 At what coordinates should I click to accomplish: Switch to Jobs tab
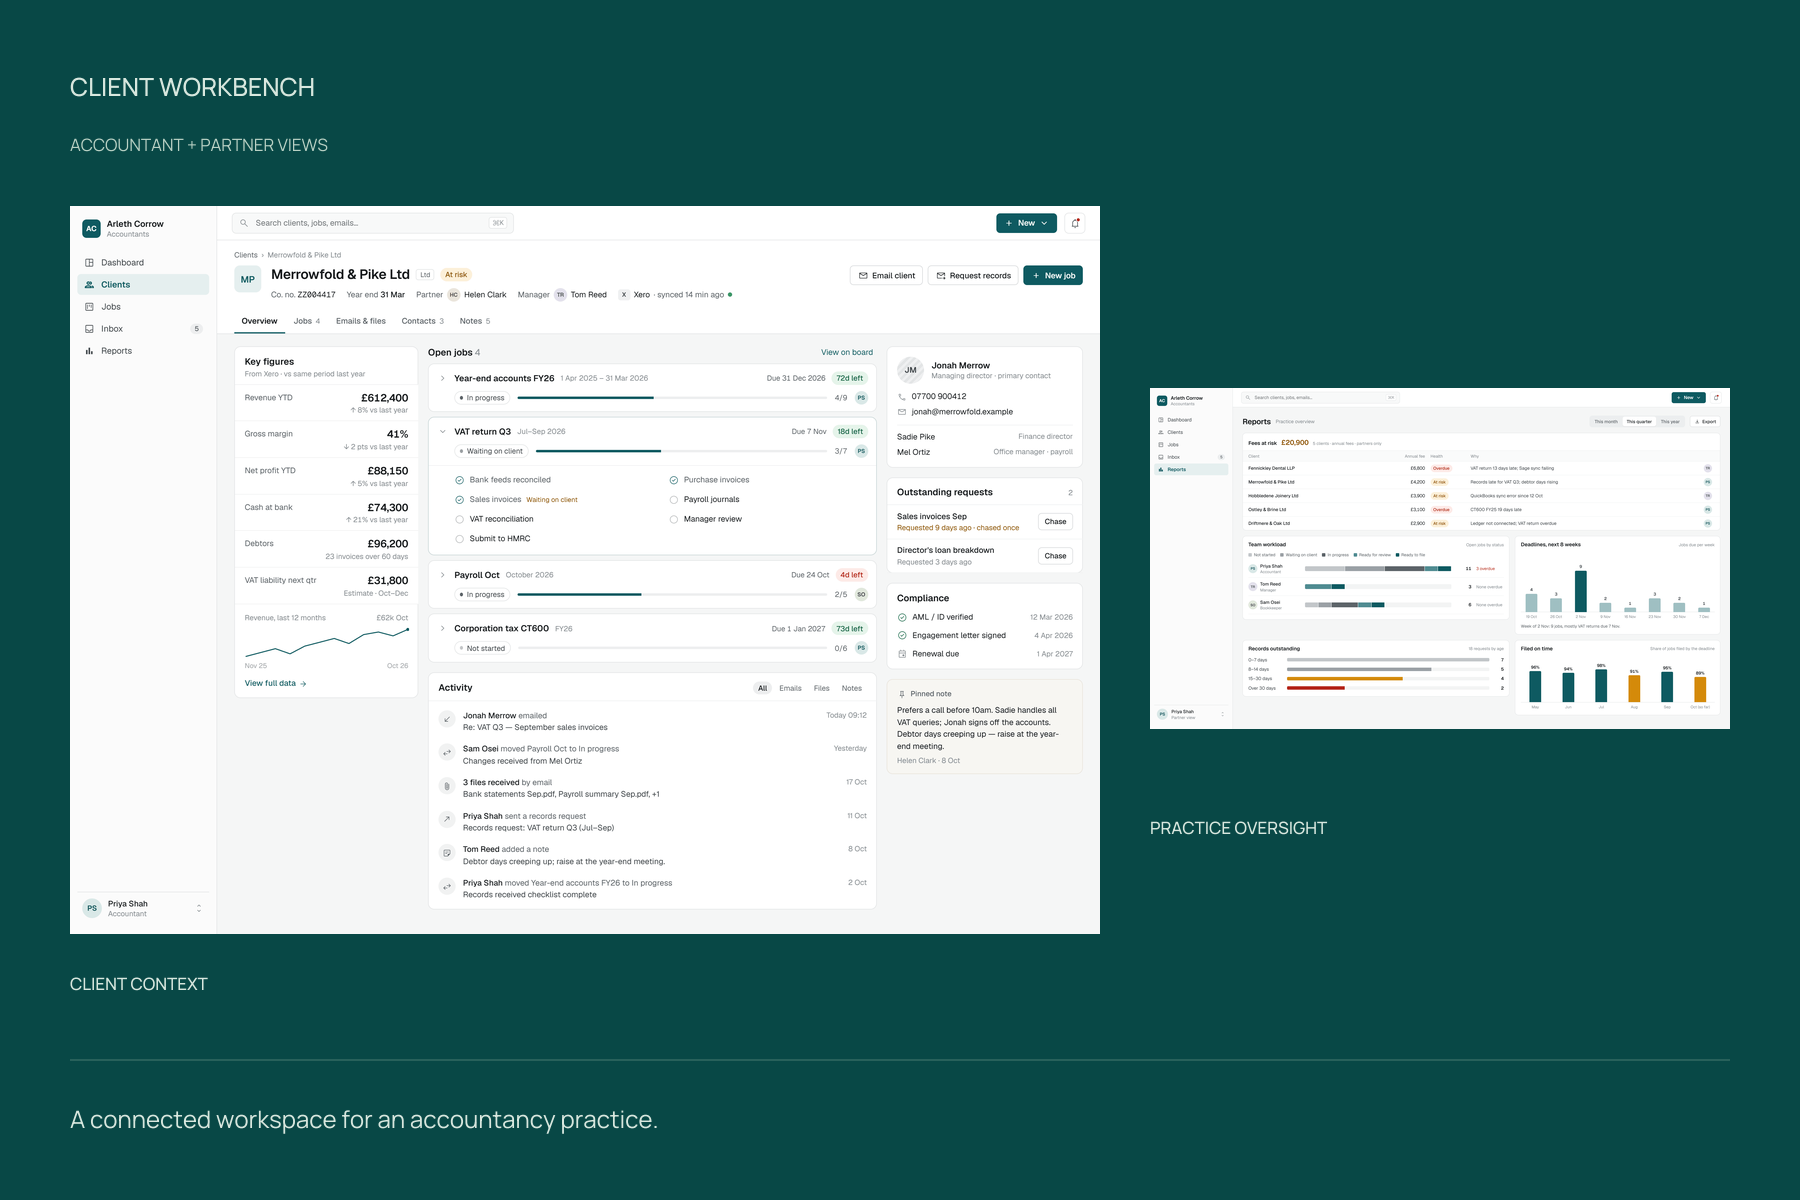click(x=306, y=321)
